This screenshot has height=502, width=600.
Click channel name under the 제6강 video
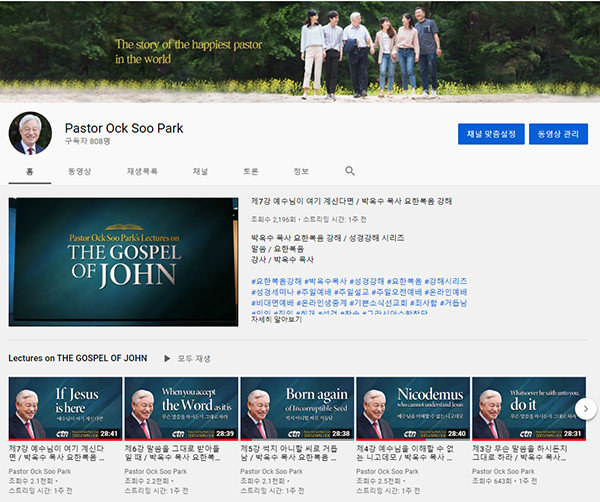156,471
